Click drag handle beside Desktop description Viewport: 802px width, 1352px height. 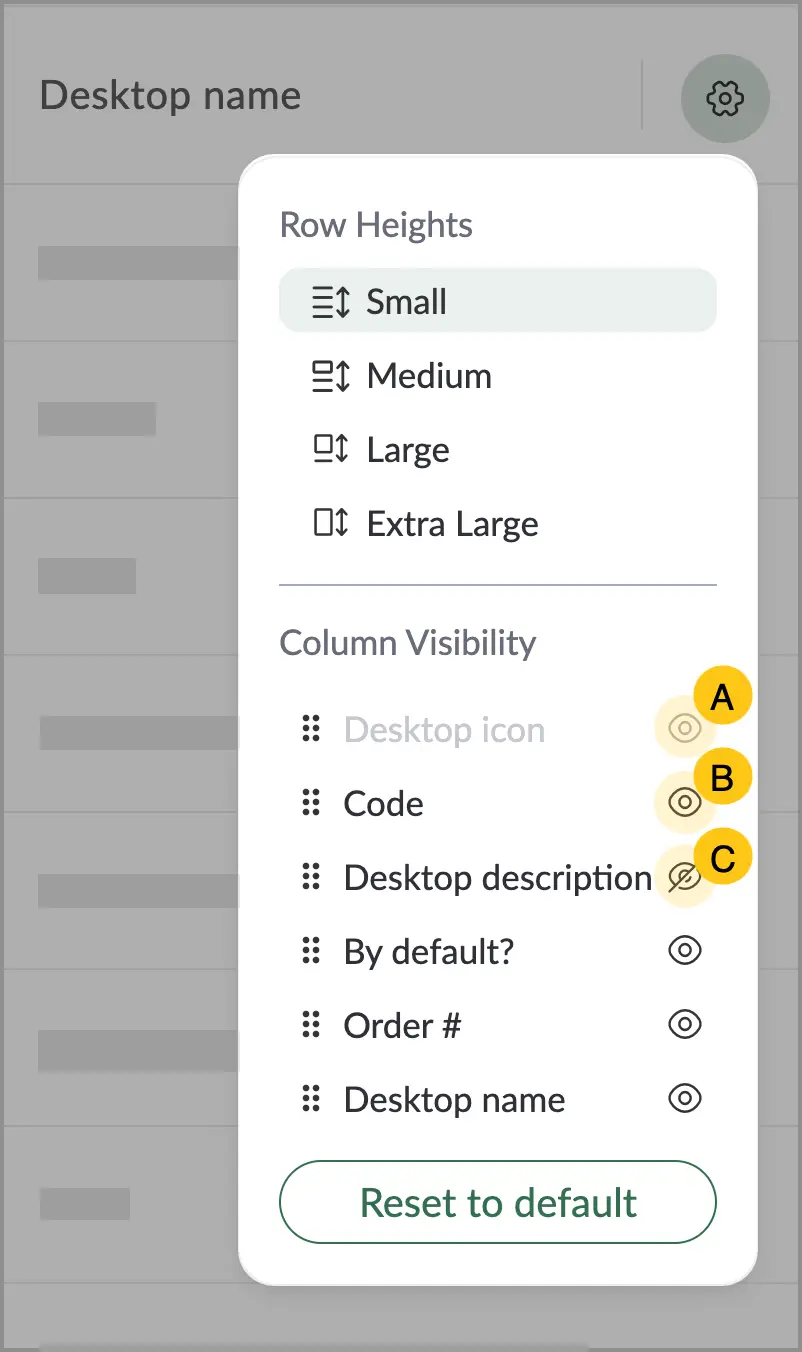[311, 878]
